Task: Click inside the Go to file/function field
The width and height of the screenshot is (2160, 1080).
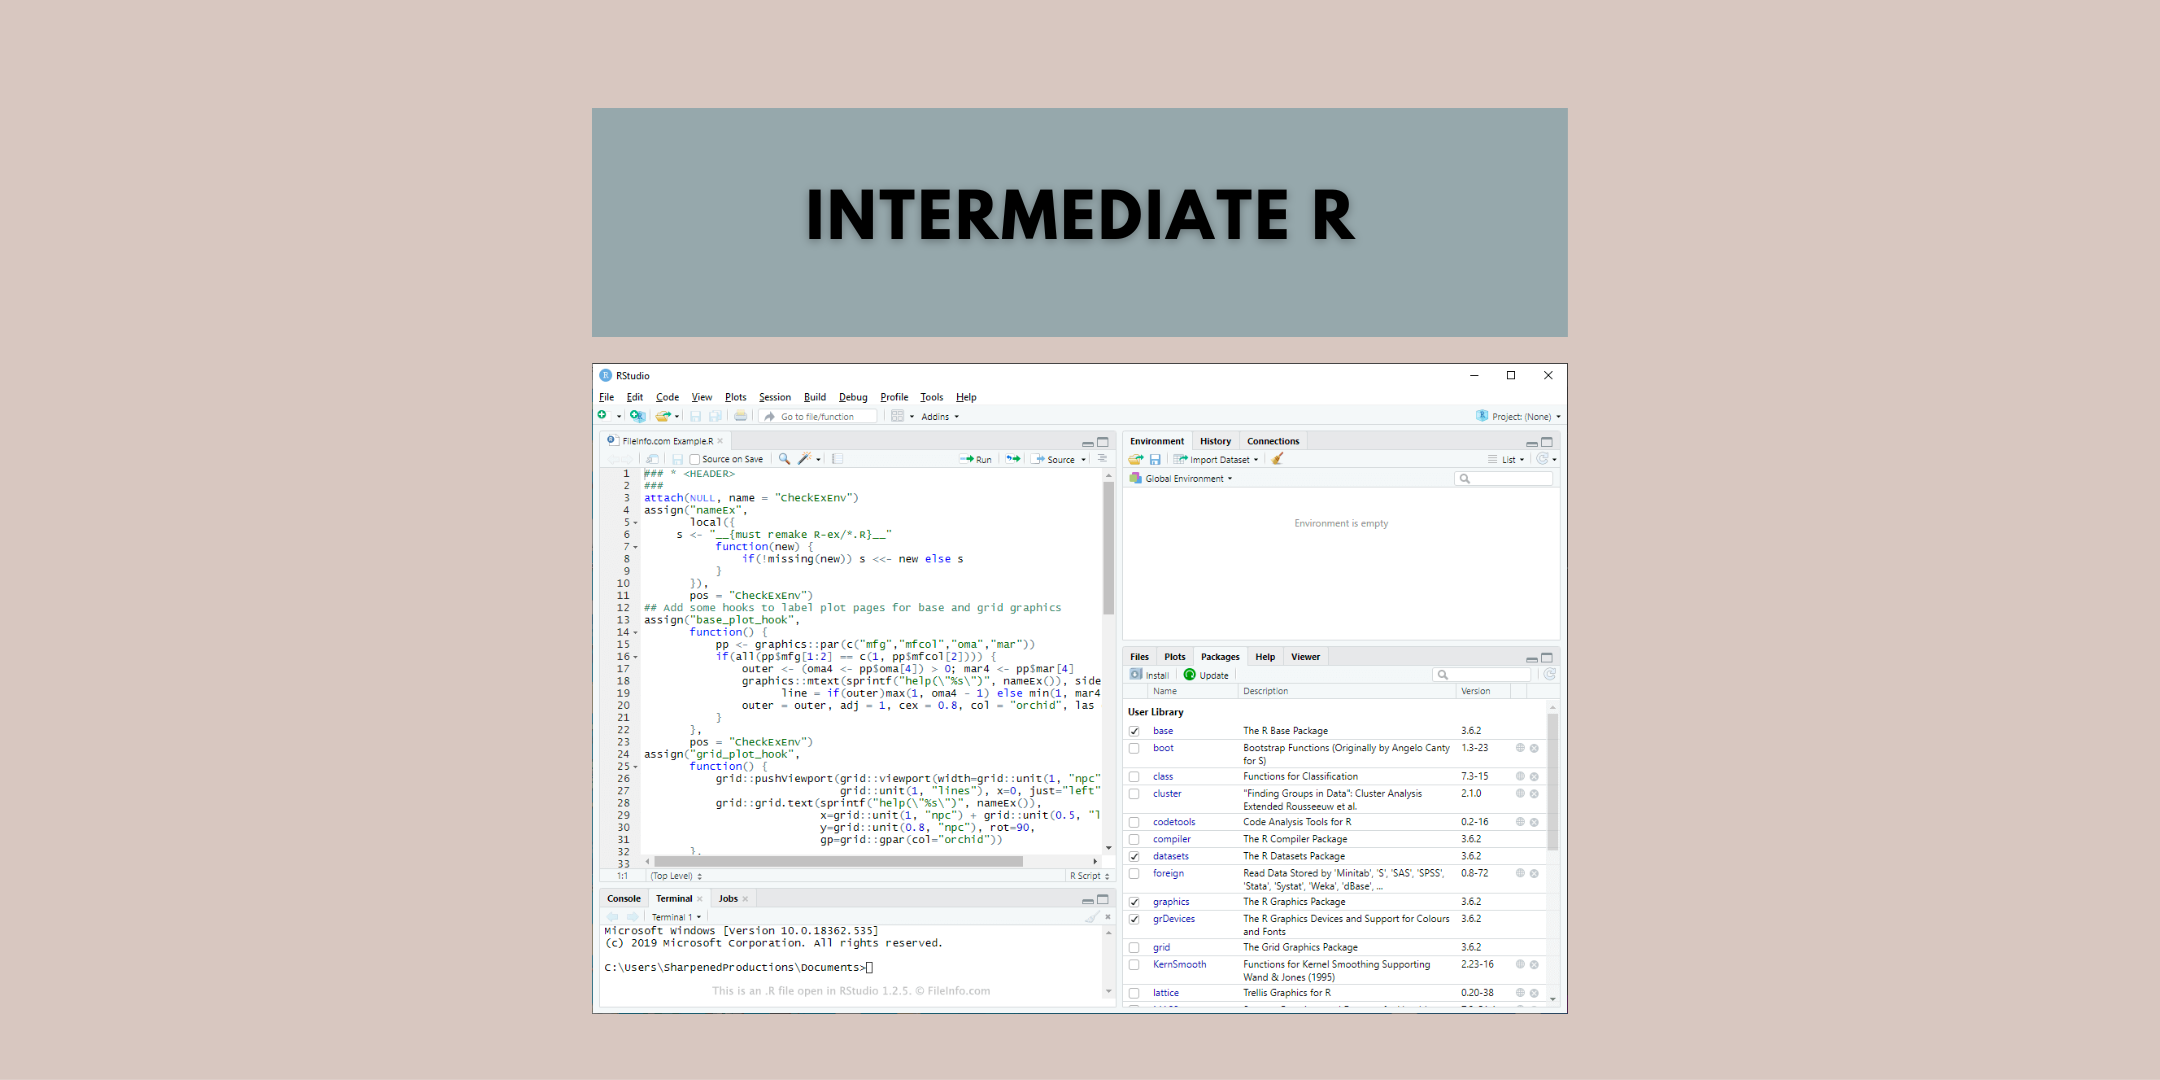Action: click(x=820, y=416)
